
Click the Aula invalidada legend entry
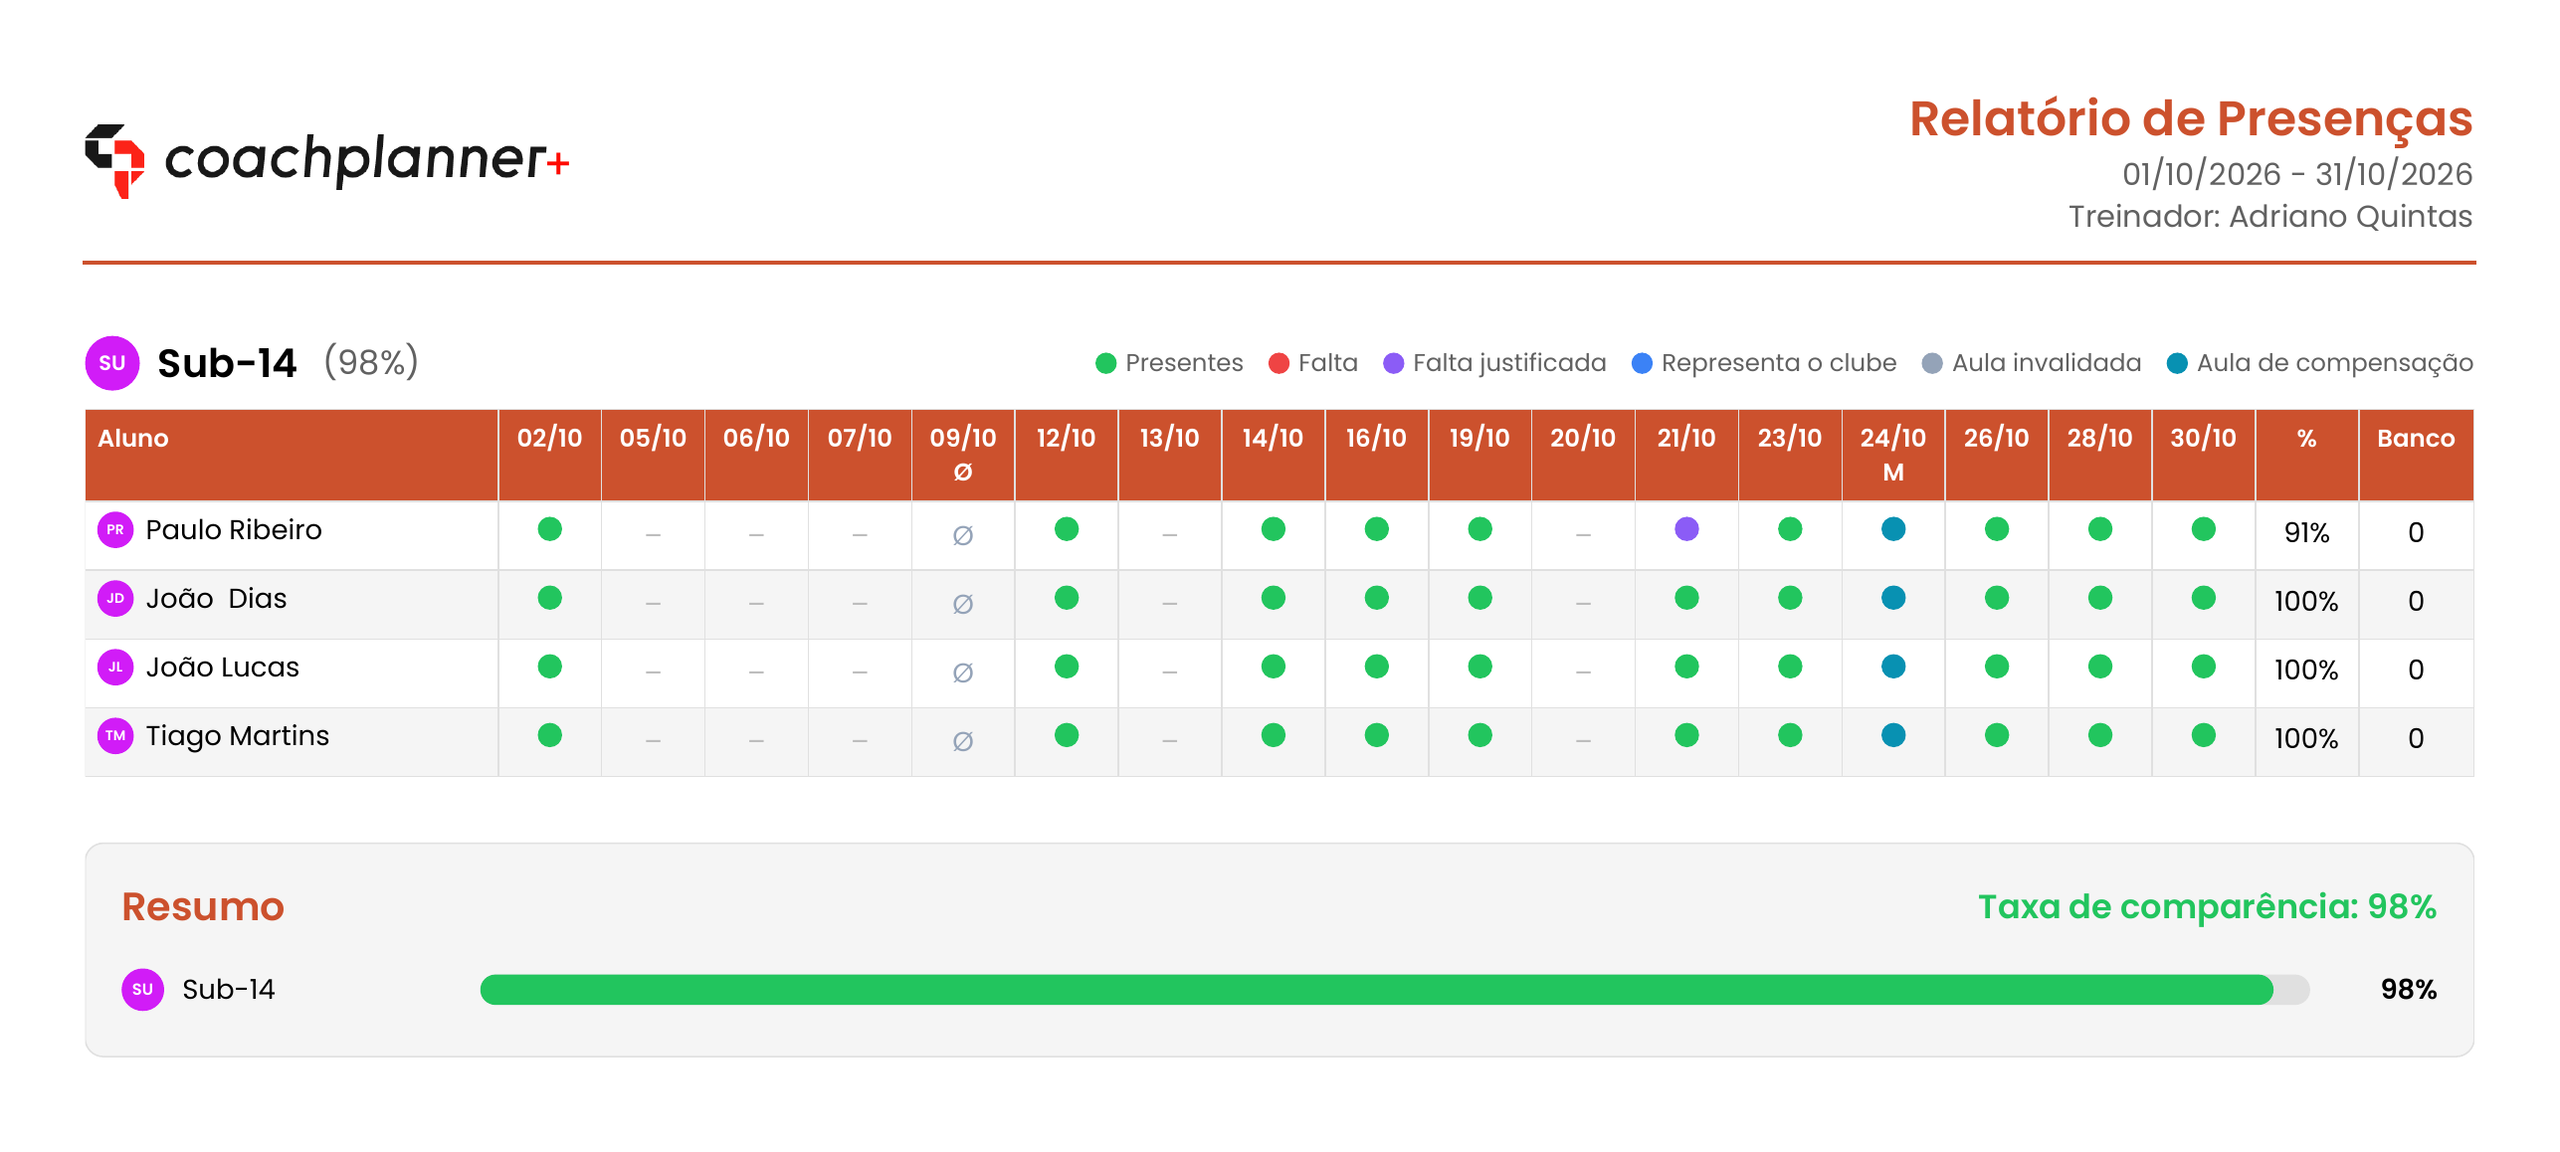2031,363
